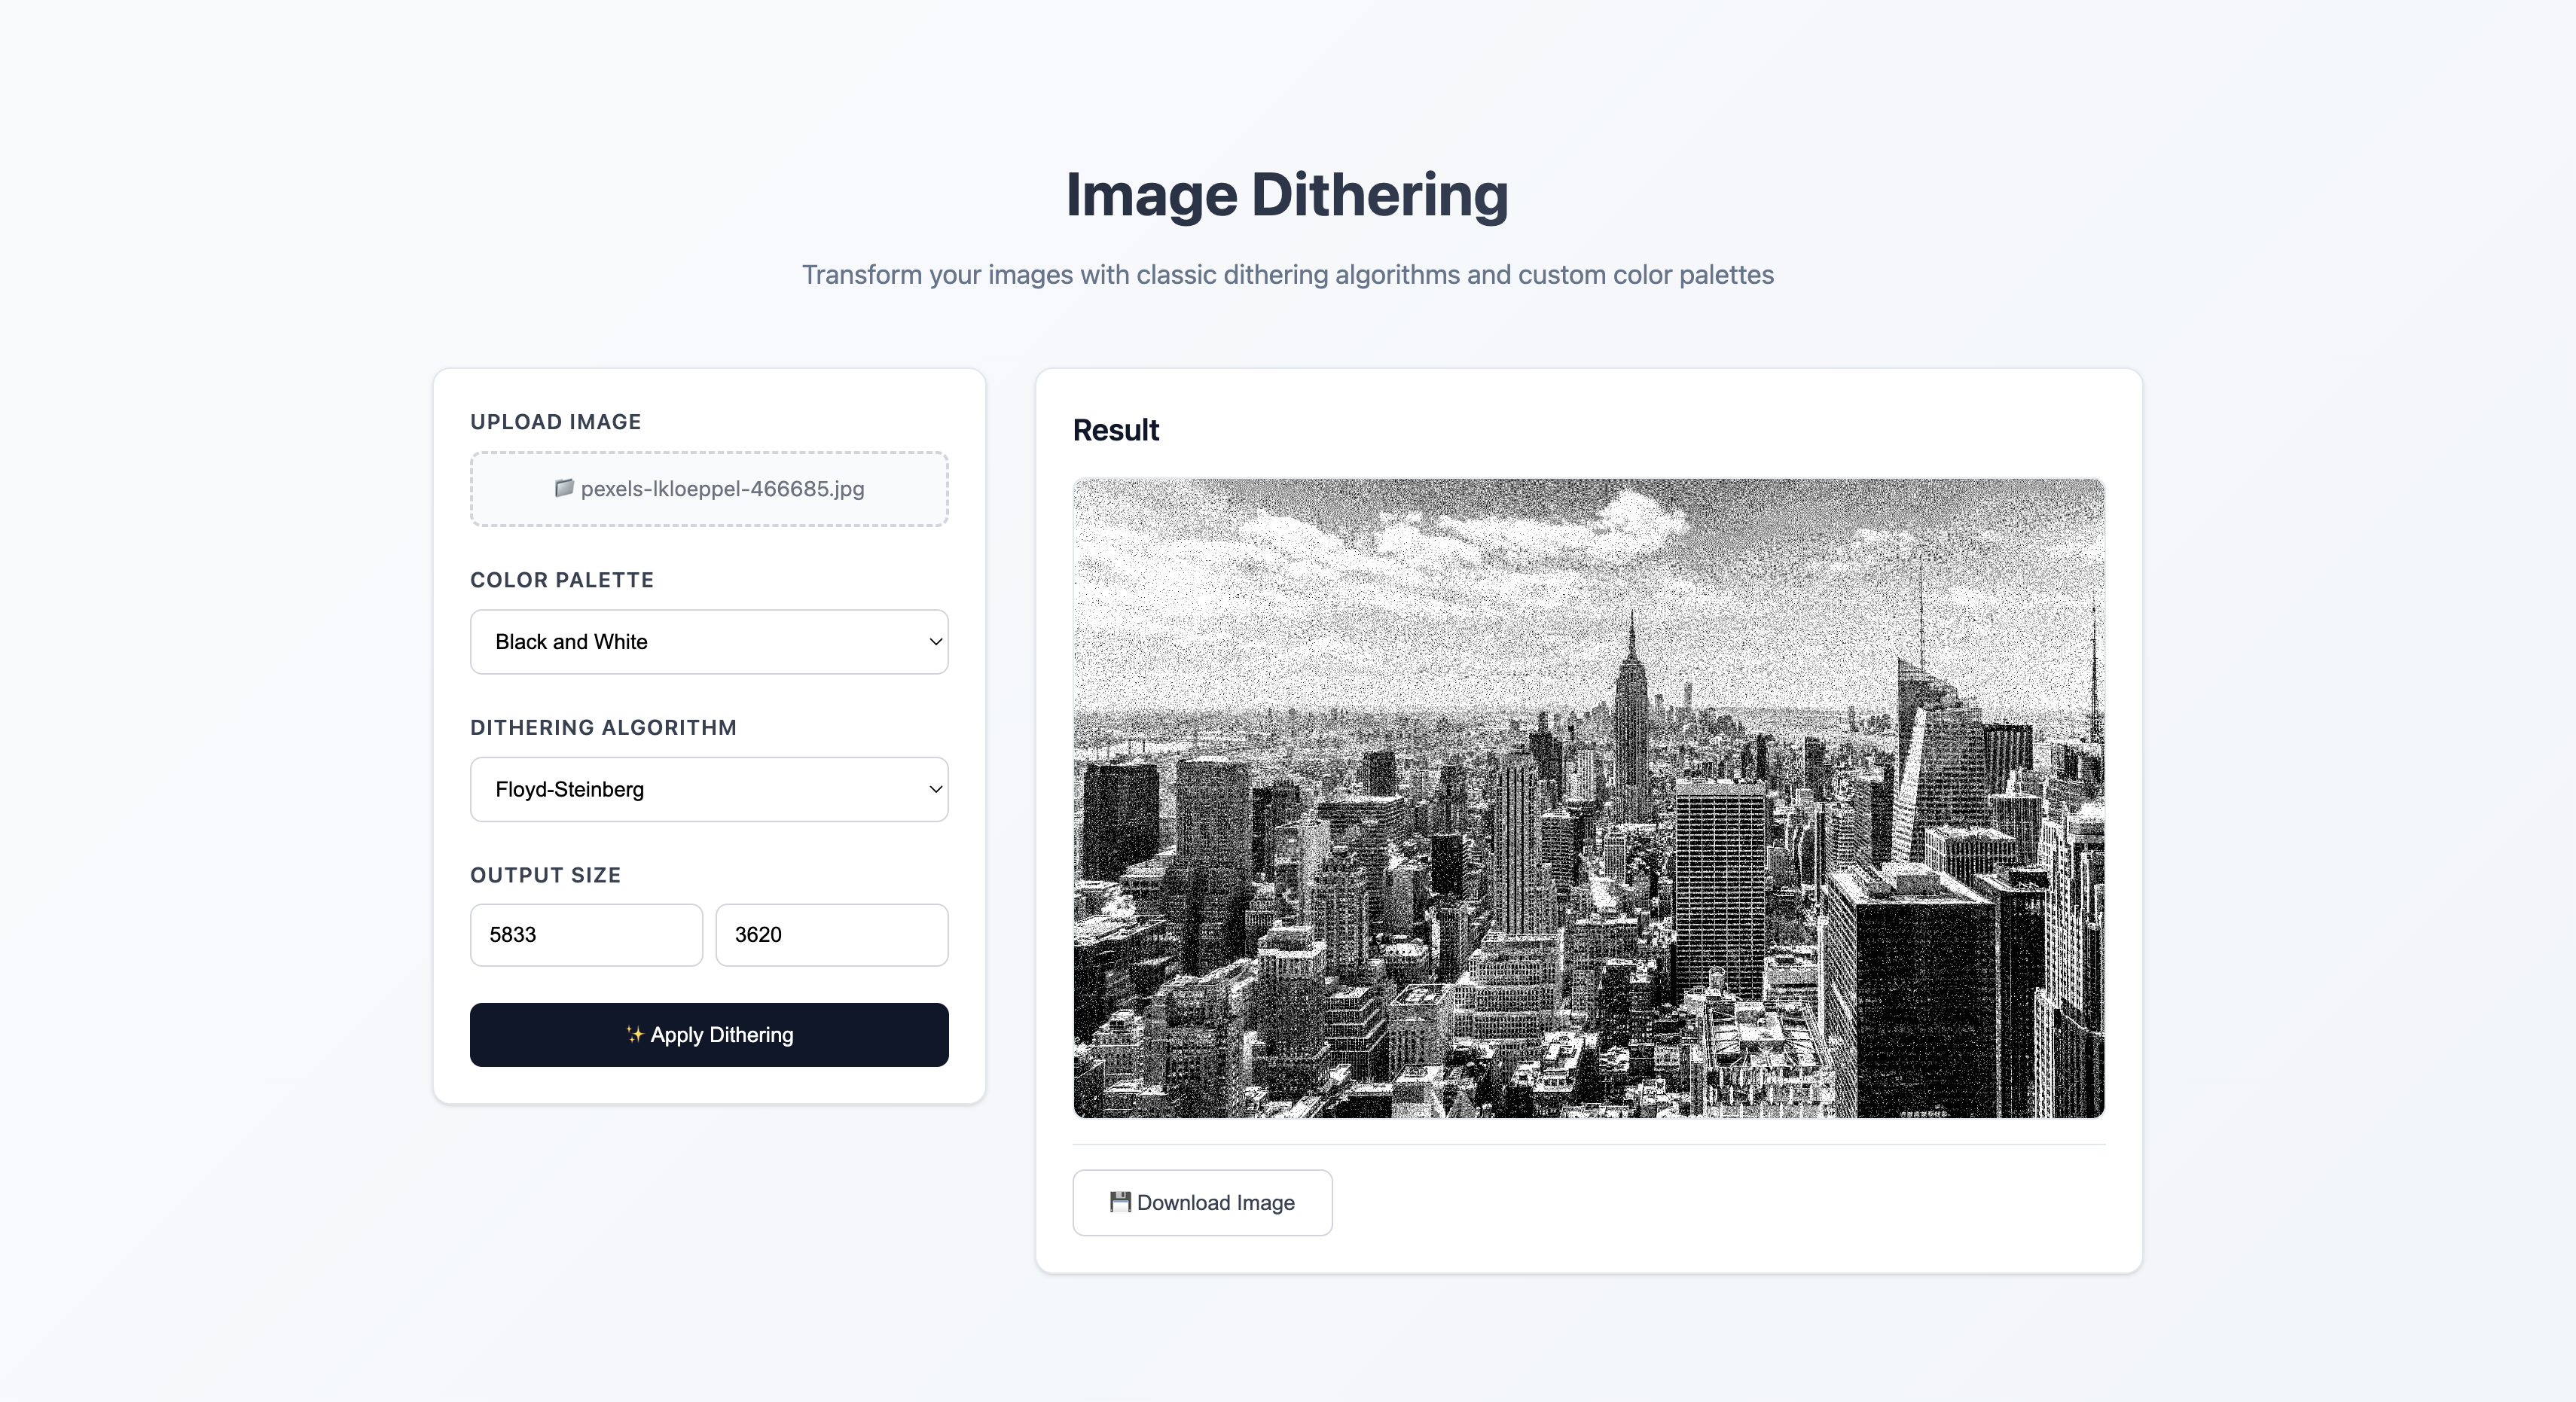Click the Apply Dithering button
The image size is (2576, 1402).
click(x=708, y=1035)
